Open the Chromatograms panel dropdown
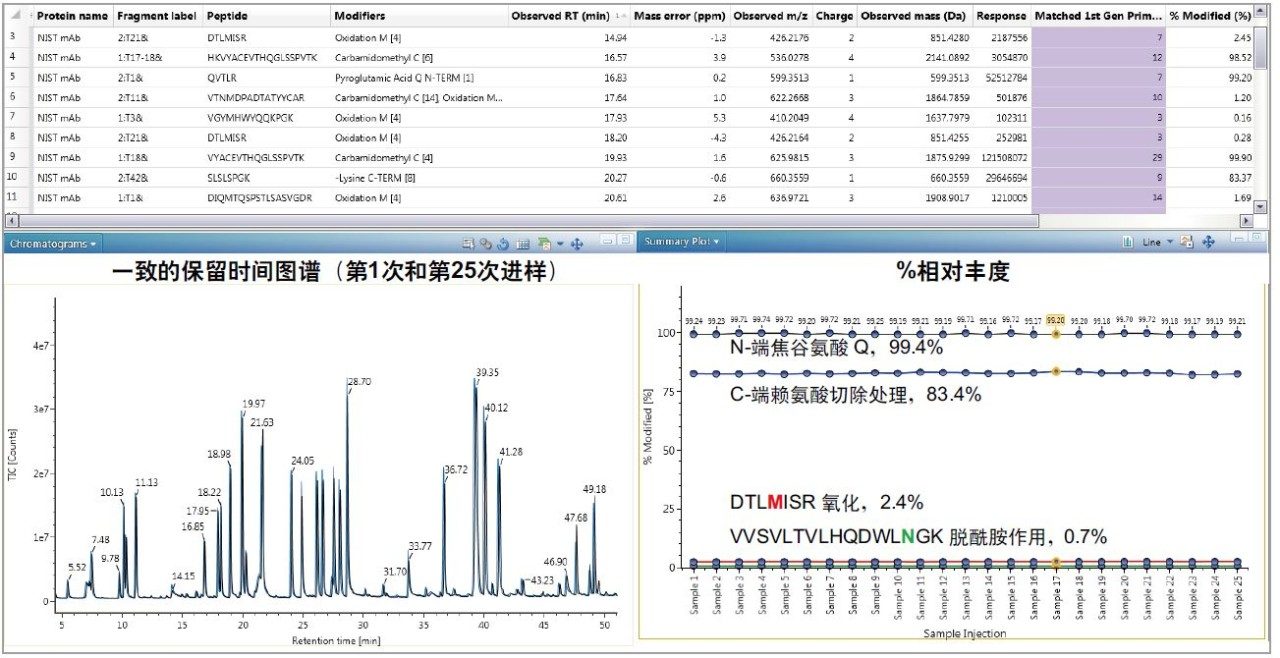The width and height of the screenshot is (1280, 658). point(52,243)
